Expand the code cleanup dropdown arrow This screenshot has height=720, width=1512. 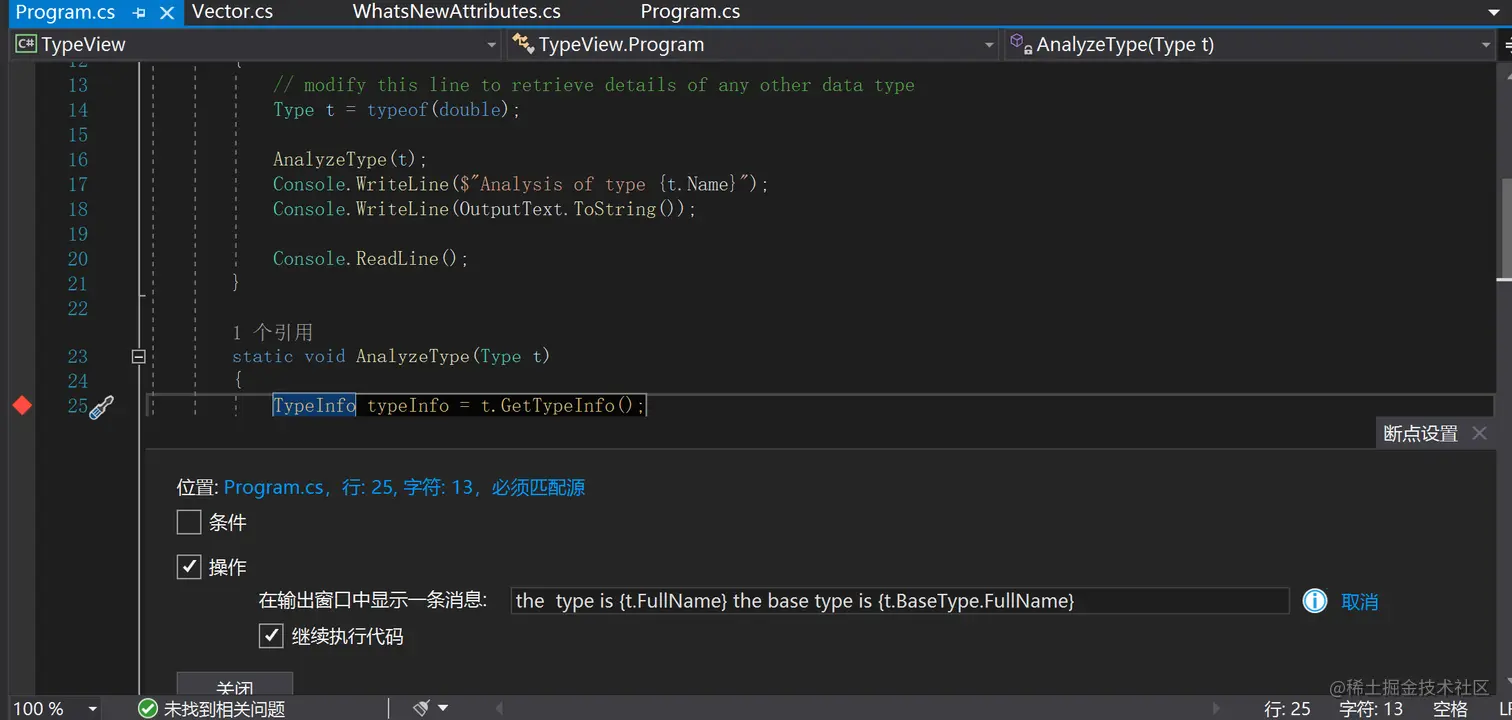click(443, 708)
